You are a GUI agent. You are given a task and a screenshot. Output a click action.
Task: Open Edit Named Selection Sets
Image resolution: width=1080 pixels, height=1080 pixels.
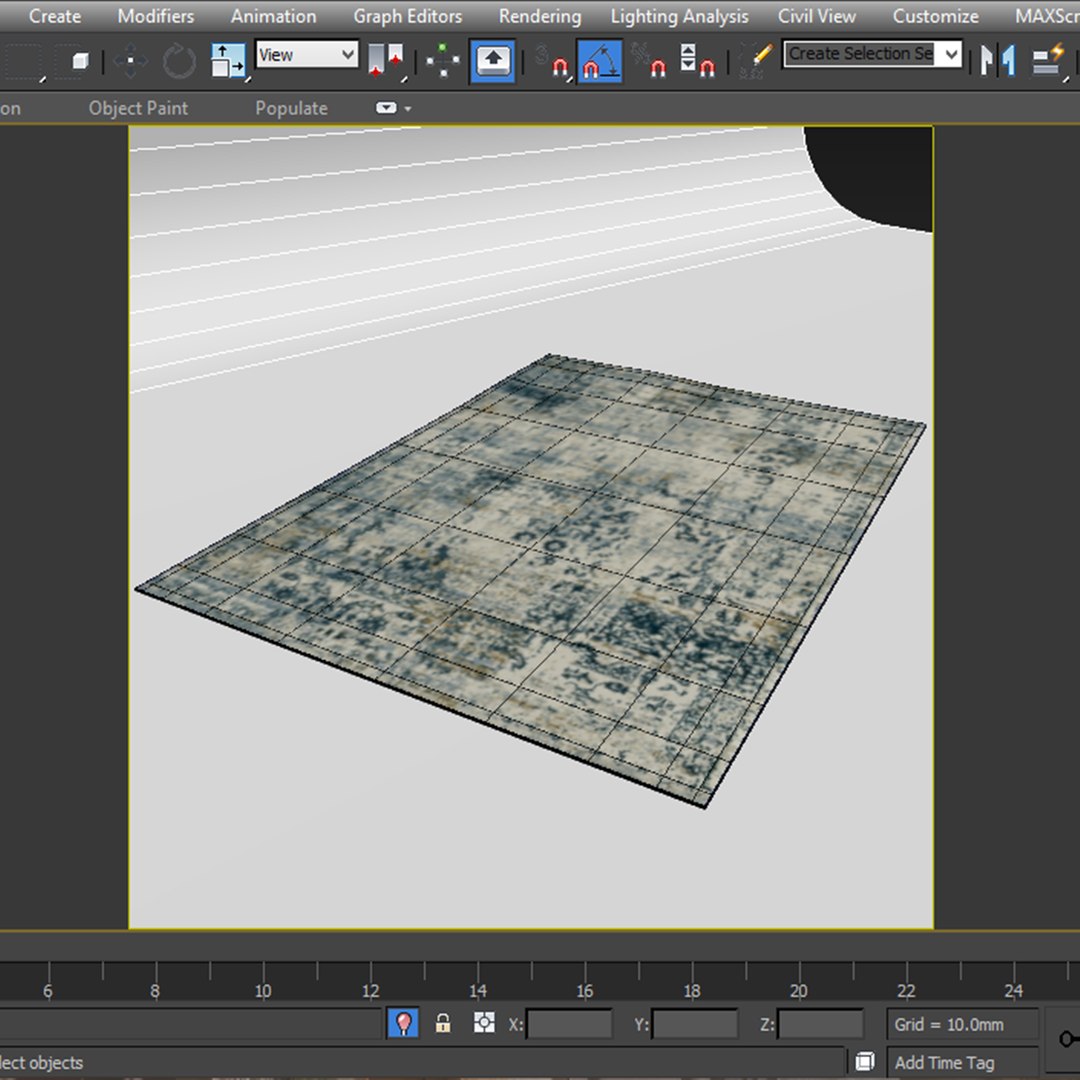pyautogui.click(x=755, y=61)
